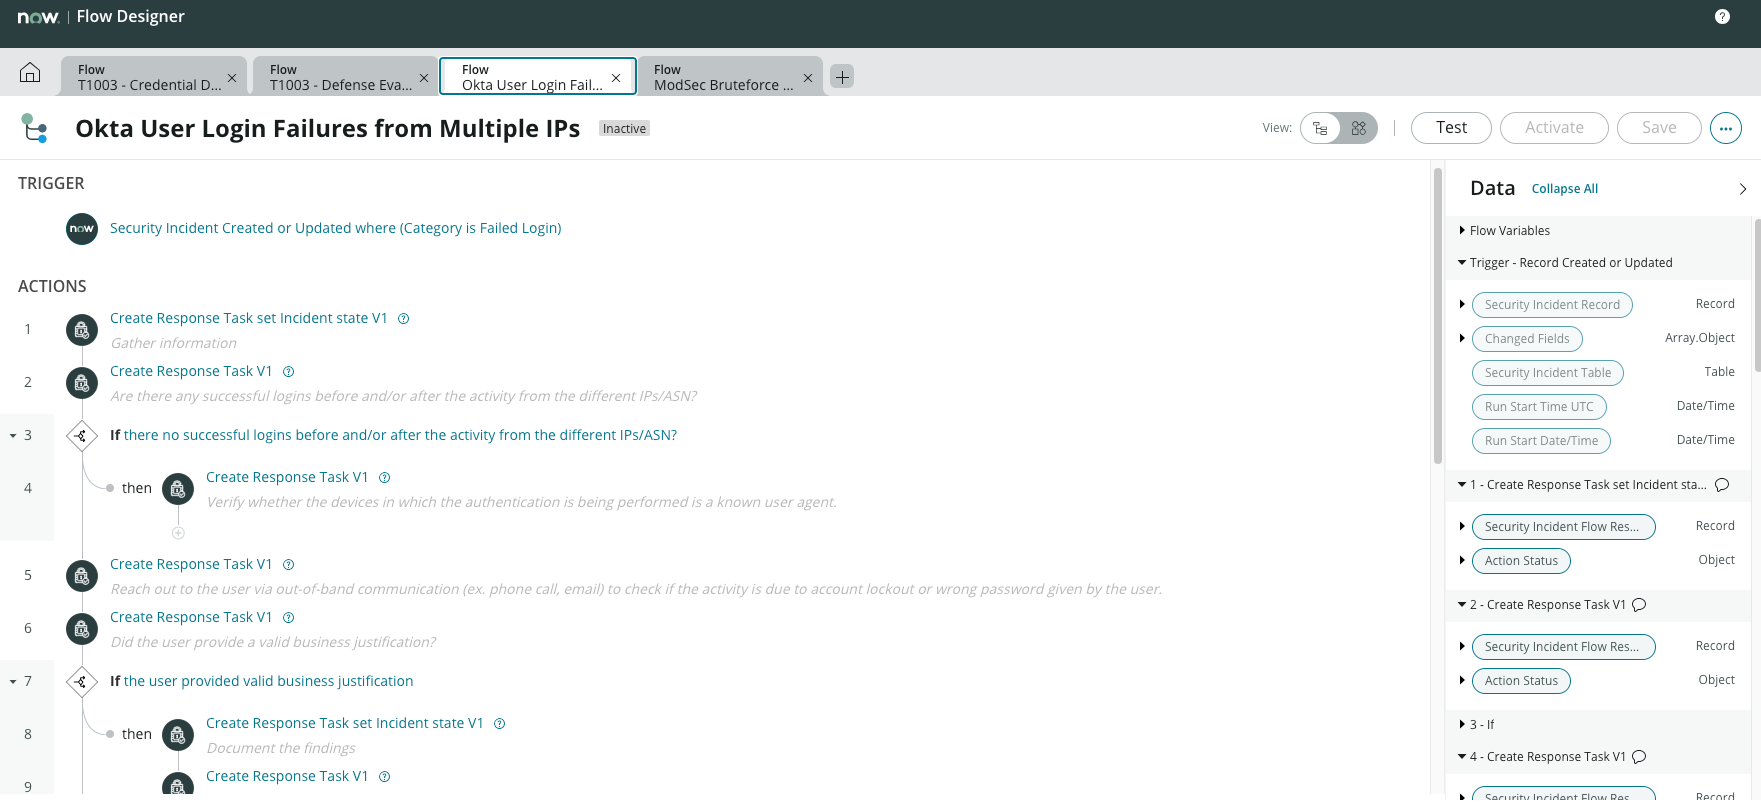Image resolution: width=1761 pixels, height=804 pixels.
Task: Add action below step 4 plus icon
Action: (178, 533)
